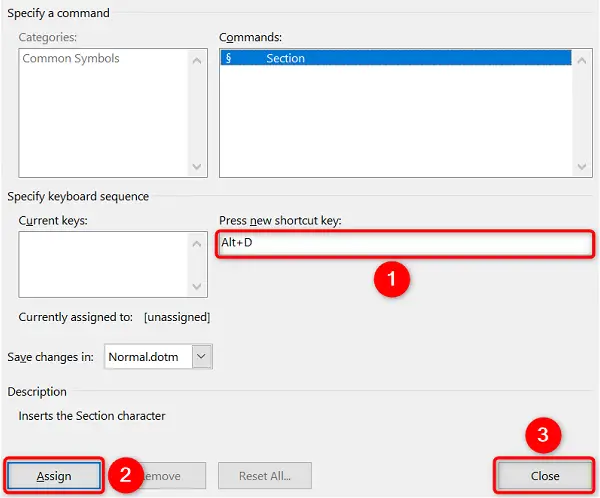Click the red step 2 marker
The width and height of the screenshot is (600, 498).
click(126, 475)
